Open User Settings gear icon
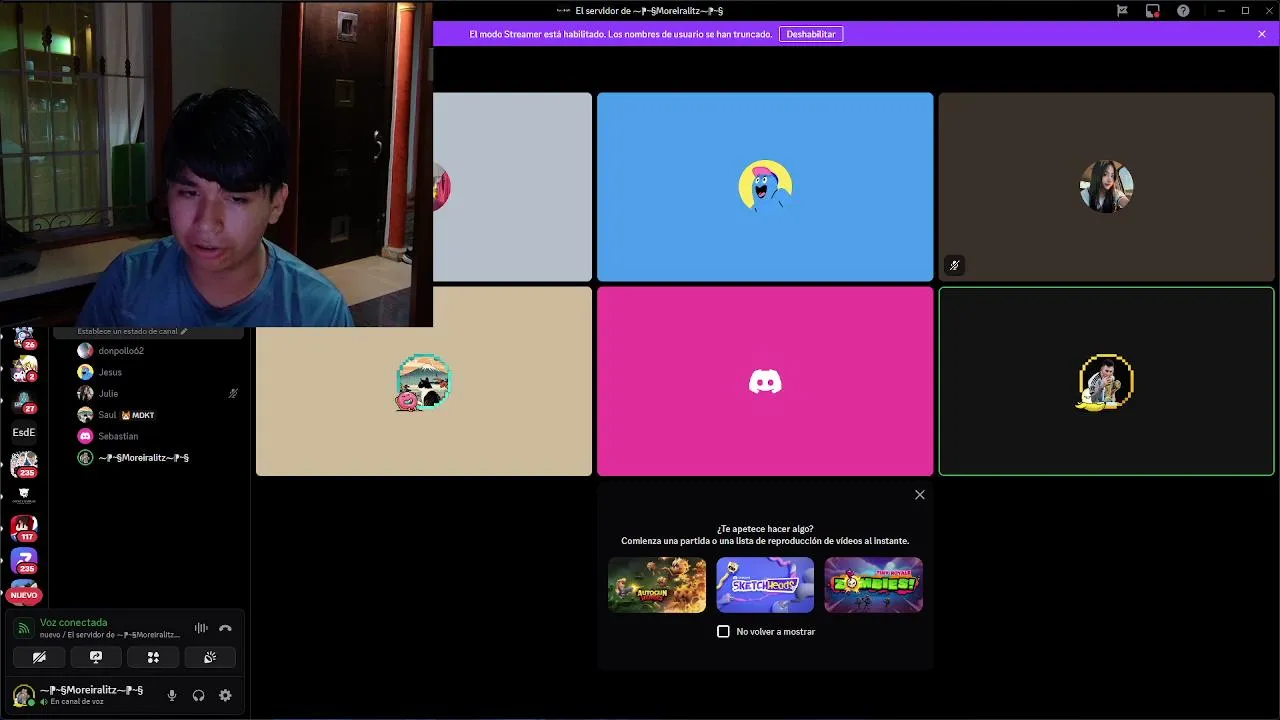 coord(225,695)
